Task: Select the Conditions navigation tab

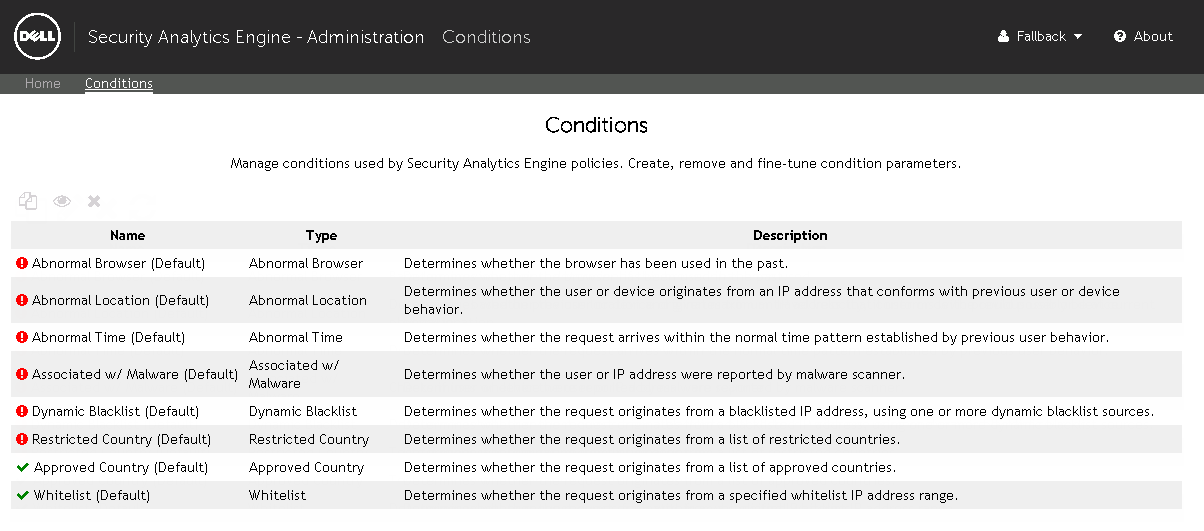Action: point(119,83)
